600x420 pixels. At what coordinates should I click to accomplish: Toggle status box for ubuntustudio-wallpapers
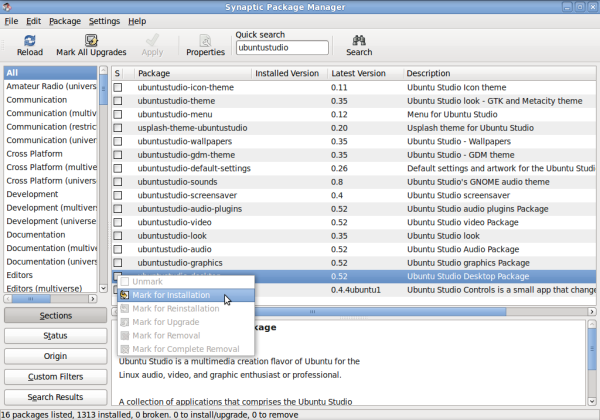pos(118,141)
